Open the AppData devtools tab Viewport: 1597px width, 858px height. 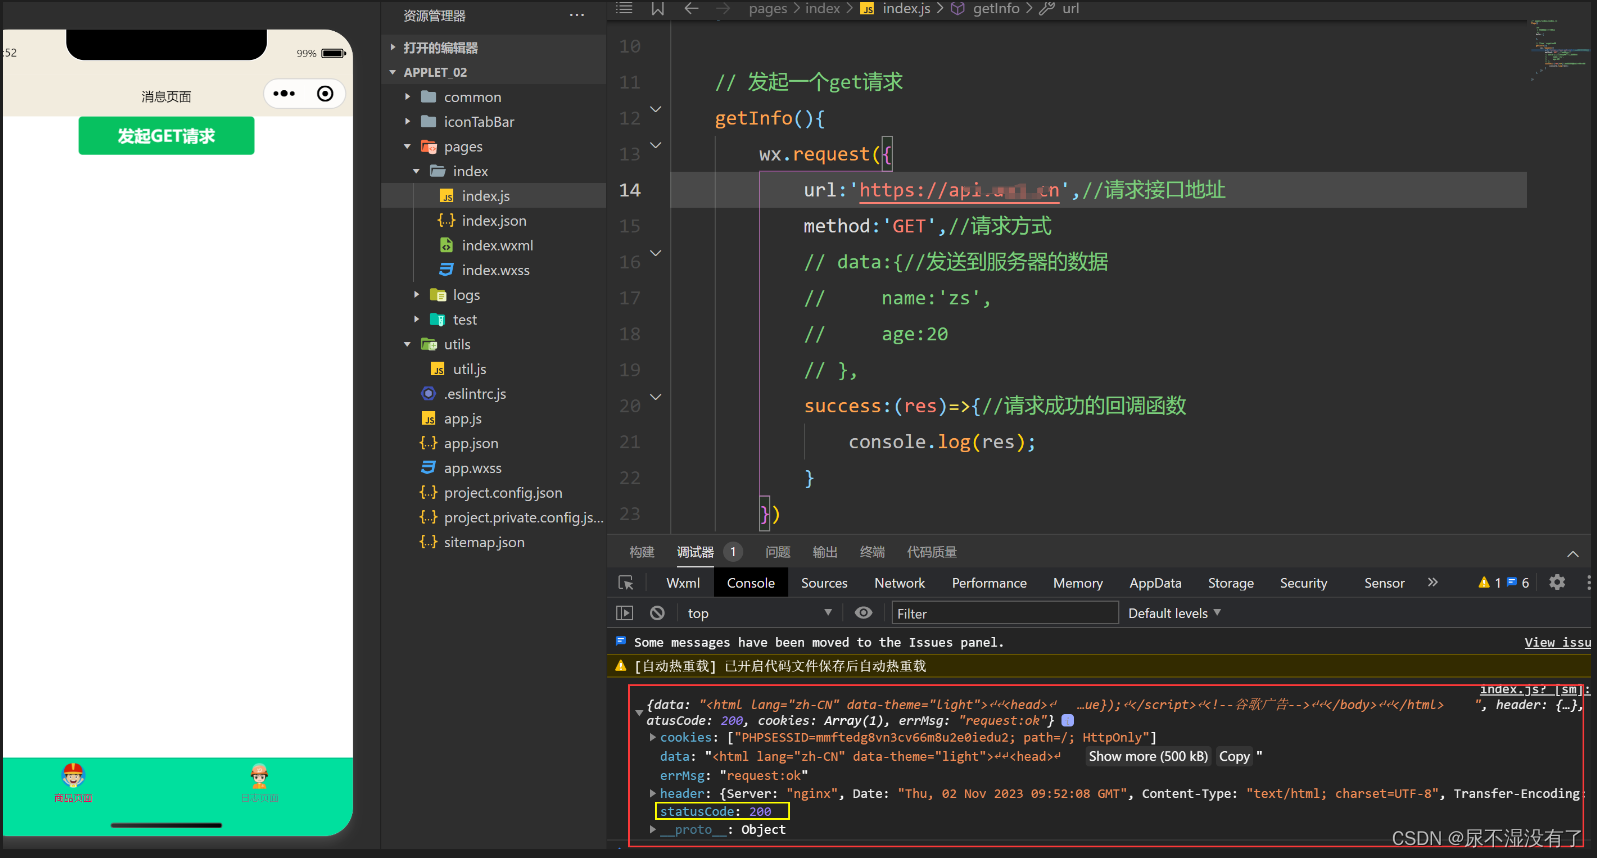(x=1155, y=583)
